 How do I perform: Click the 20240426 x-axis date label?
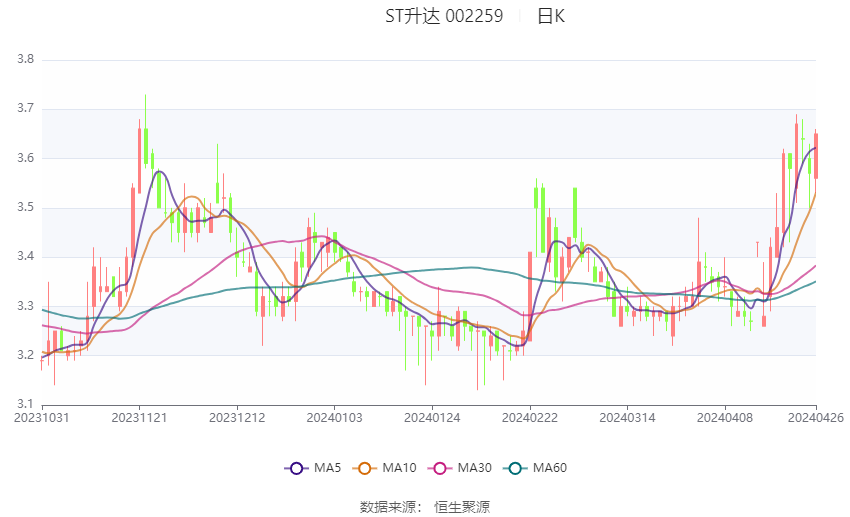point(816,418)
